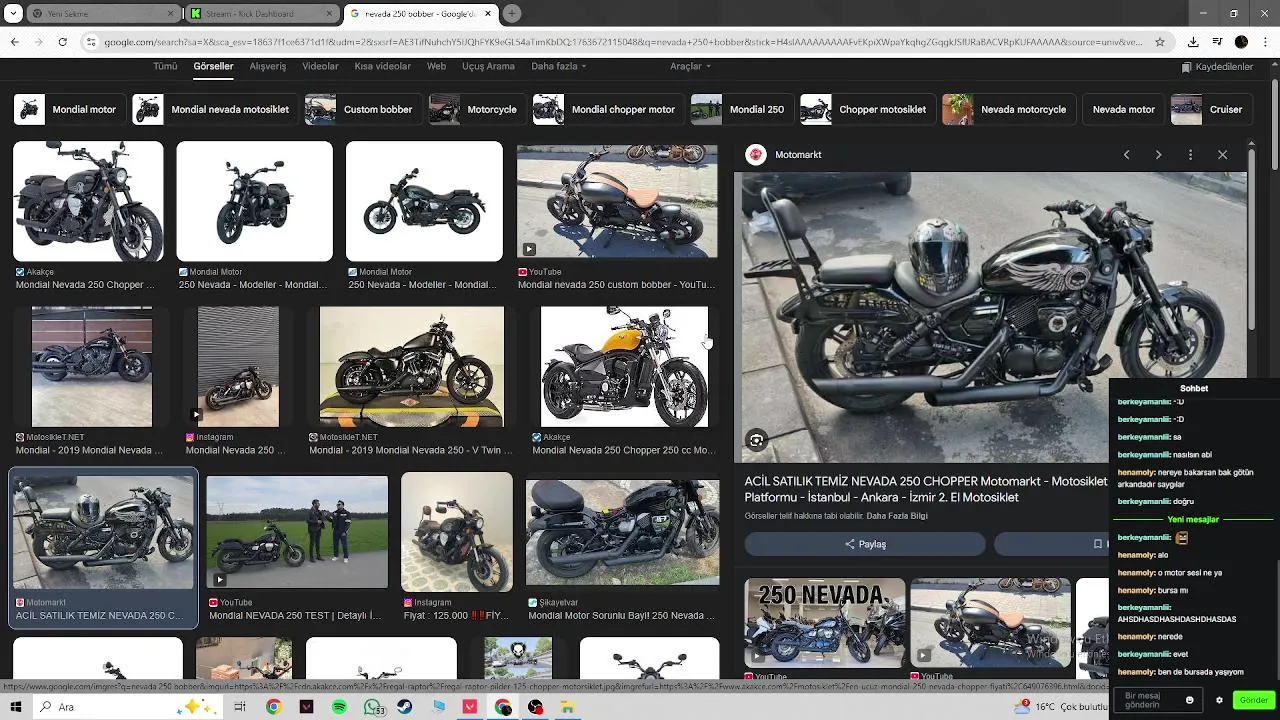This screenshot has height=720, width=1280.
Task: Open chat settings gear icon
Action: (1219, 700)
